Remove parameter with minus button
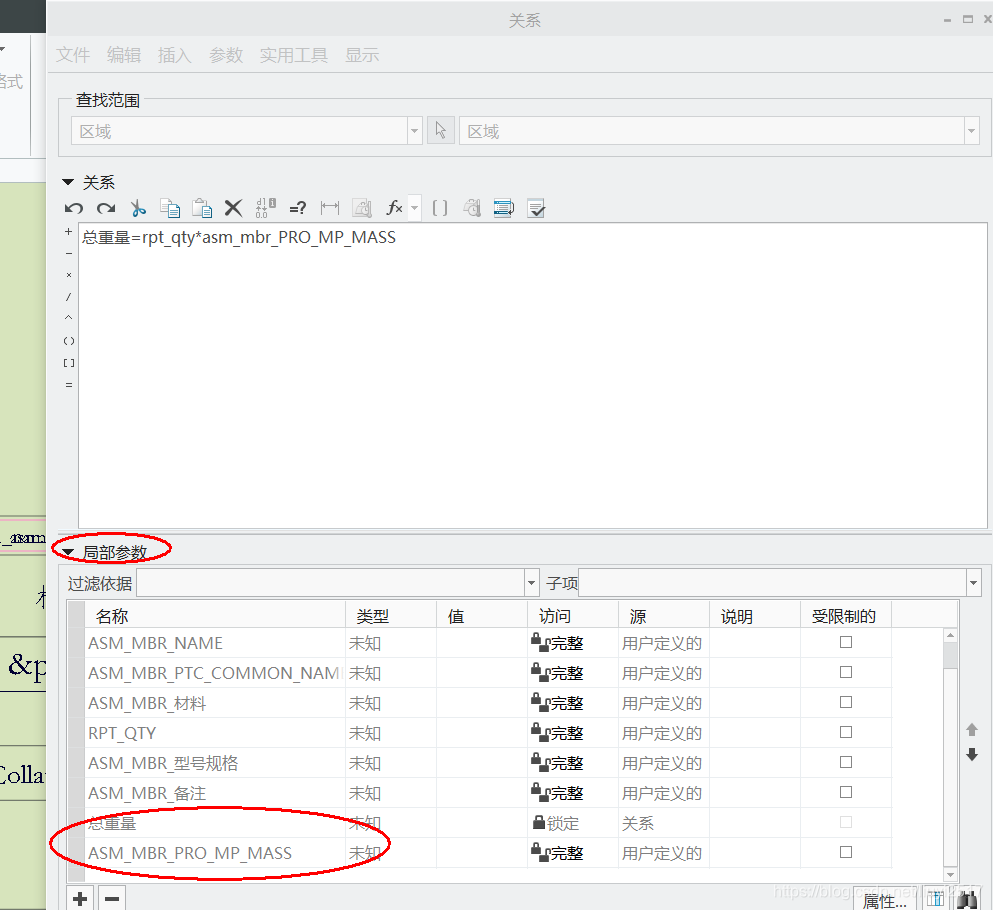The width and height of the screenshot is (993, 910). tap(112, 898)
